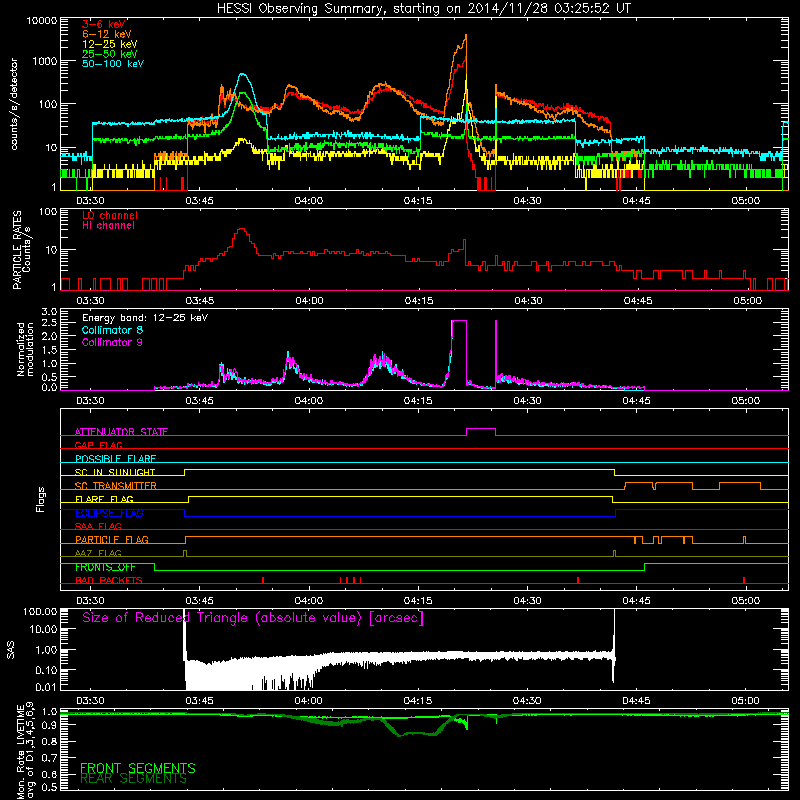Click the Mon. Rate LIVETIME y-axis label
This screenshot has width=800, height=800.
(x=24, y=752)
